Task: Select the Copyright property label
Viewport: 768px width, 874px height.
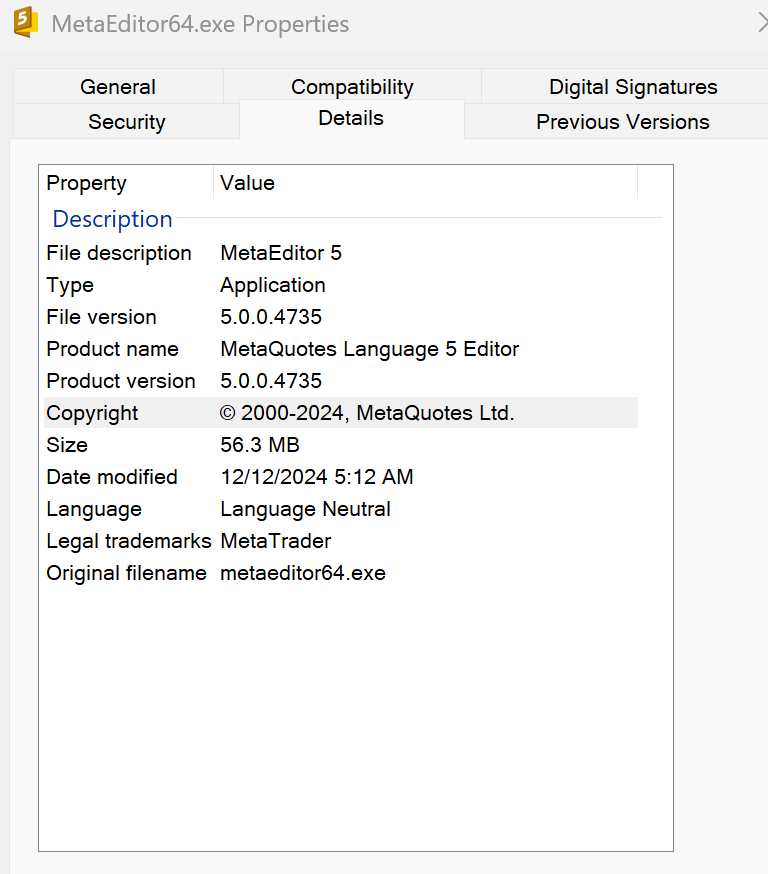Action: (x=92, y=413)
